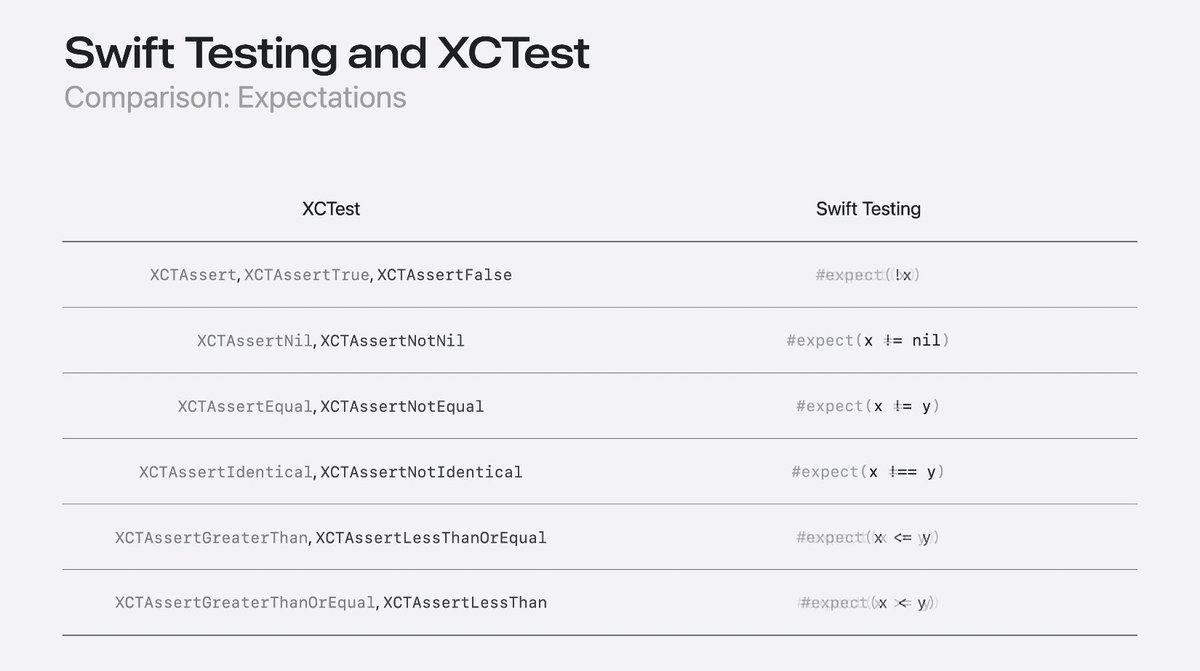This screenshot has width=1200, height=671.
Task: Select XCTAssertLessThanOrEqual text
Action: click(431, 538)
